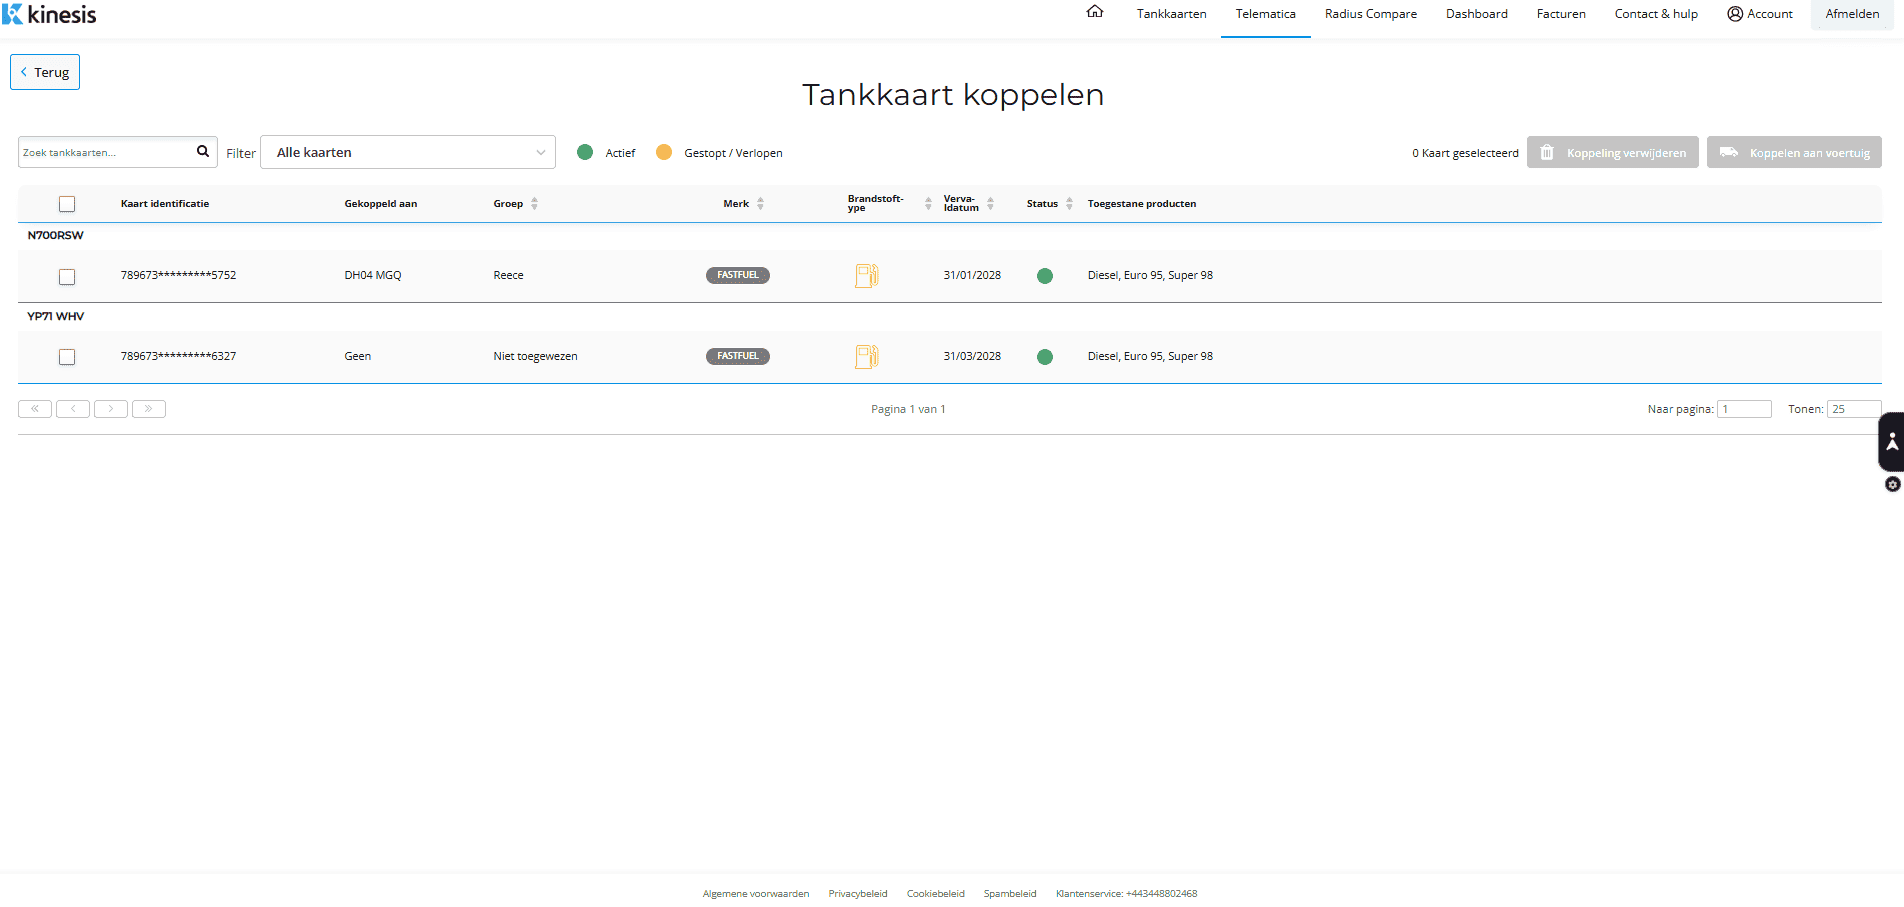Open the Tankkaarten menu item

pos(1171,14)
